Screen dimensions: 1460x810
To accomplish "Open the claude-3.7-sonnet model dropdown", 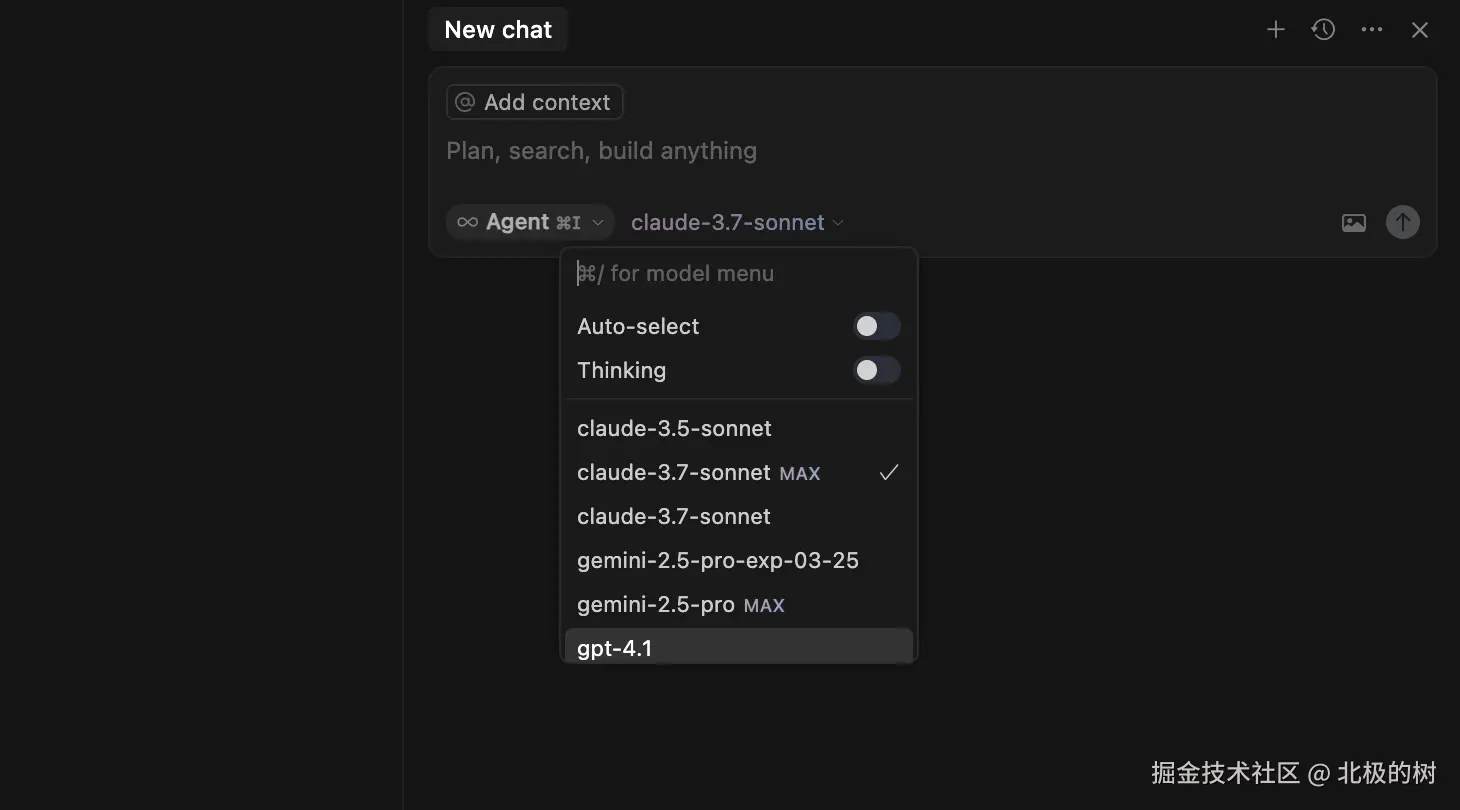I will pos(737,222).
